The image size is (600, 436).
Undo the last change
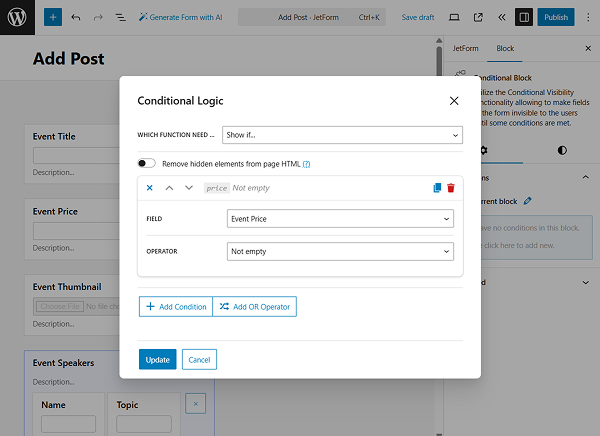pyautogui.click(x=76, y=17)
